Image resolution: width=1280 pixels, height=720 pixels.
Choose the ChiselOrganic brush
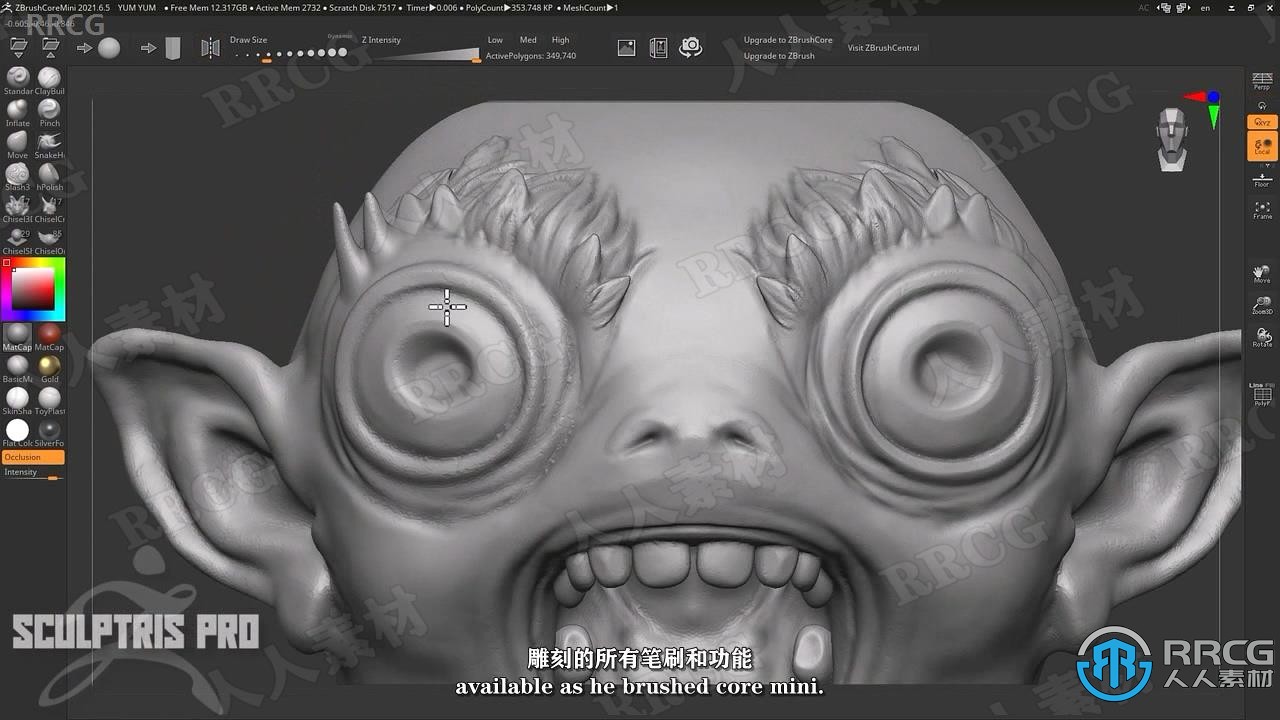49,242
